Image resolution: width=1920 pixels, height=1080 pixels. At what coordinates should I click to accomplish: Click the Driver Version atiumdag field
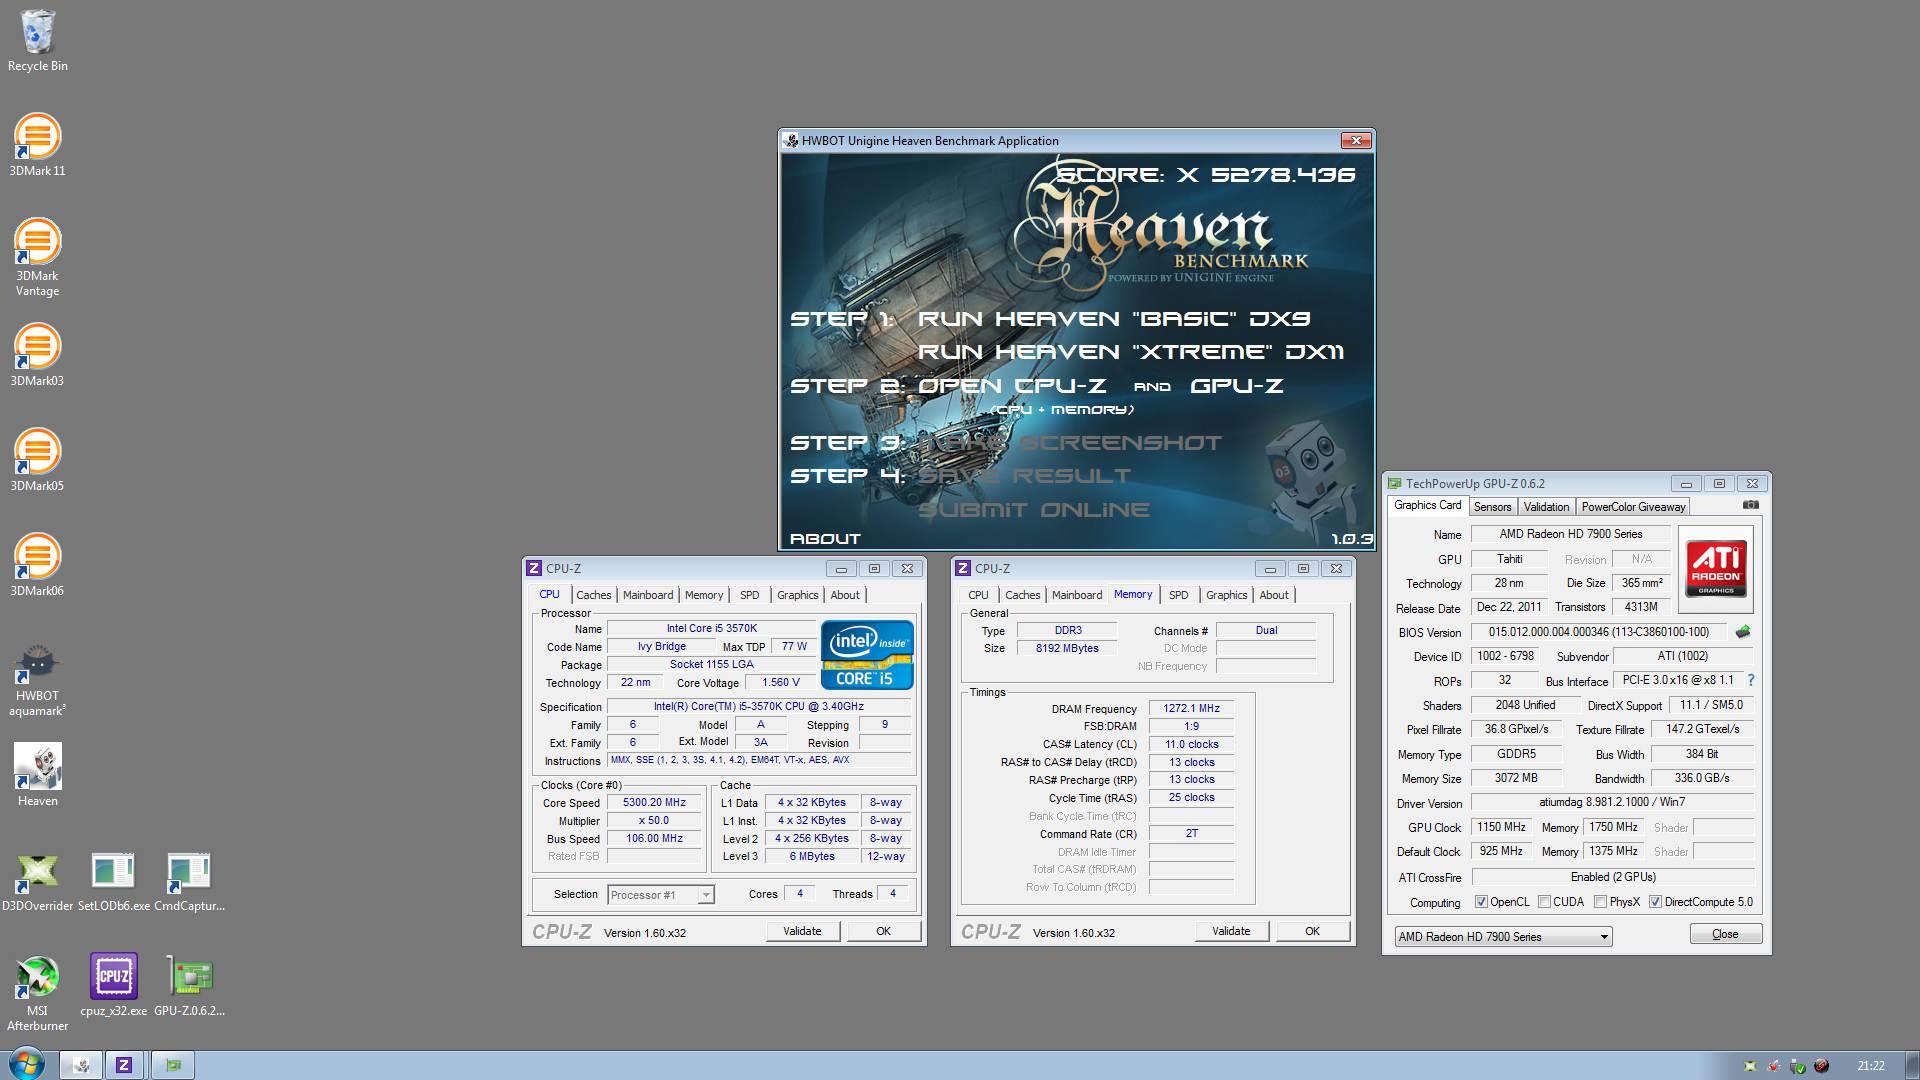pyautogui.click(x=1612, y=803)
